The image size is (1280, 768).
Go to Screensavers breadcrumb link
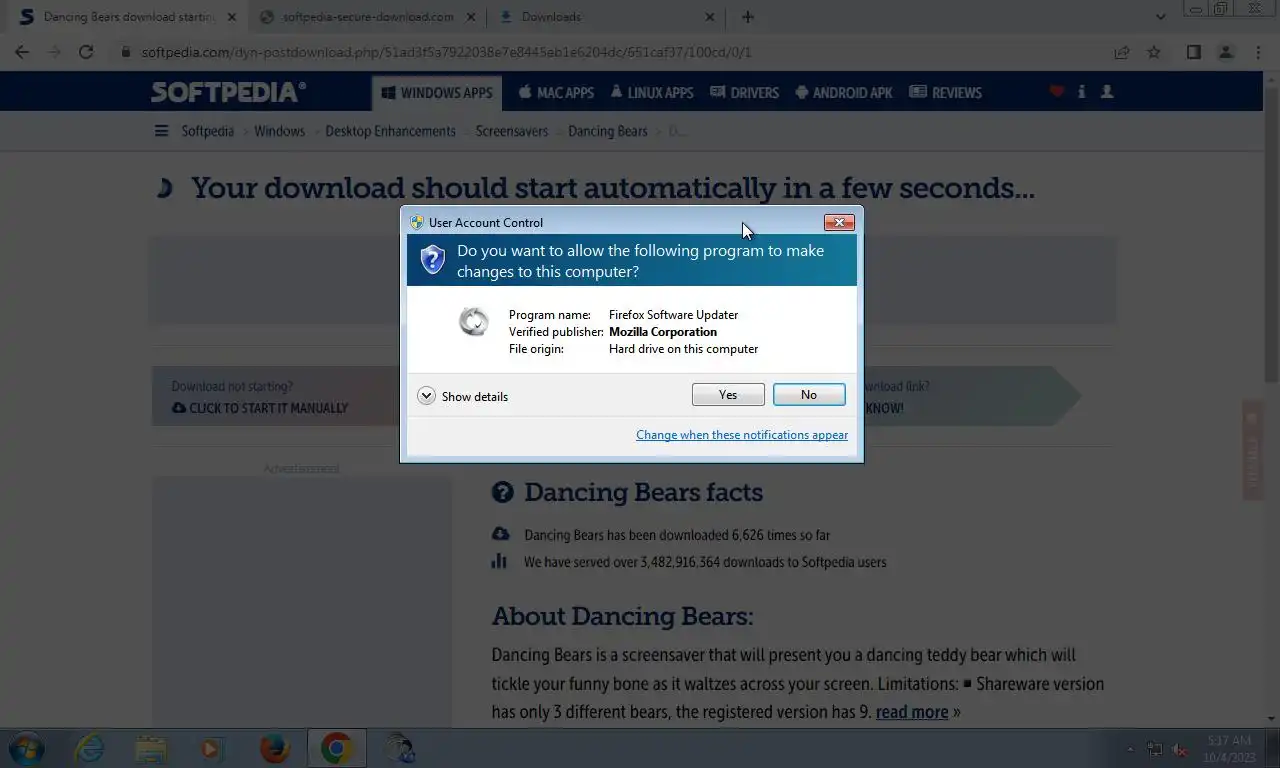tap(512, 131)
